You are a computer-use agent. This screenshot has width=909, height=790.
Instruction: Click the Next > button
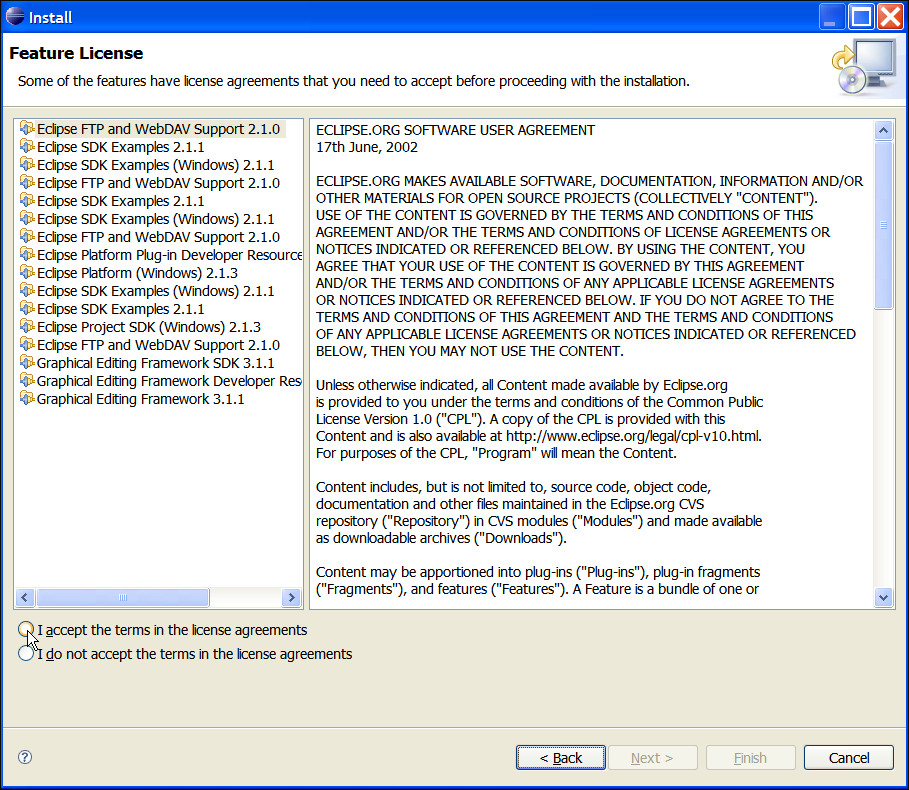pyautogui.click(x=652, y=758)
